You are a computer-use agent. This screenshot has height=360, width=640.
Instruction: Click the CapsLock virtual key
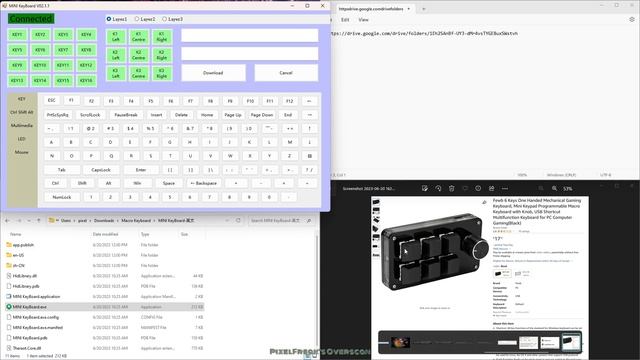click(x=101, y=170)
